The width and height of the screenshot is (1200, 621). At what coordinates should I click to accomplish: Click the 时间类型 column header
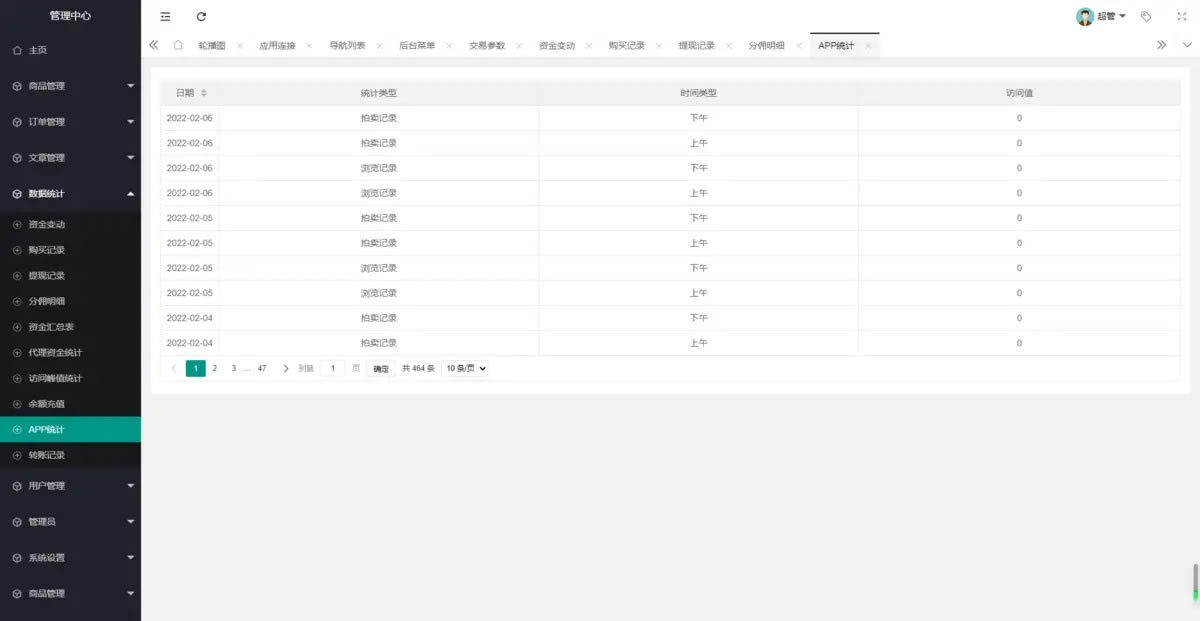pyautogui.click(x=698, y=93)
